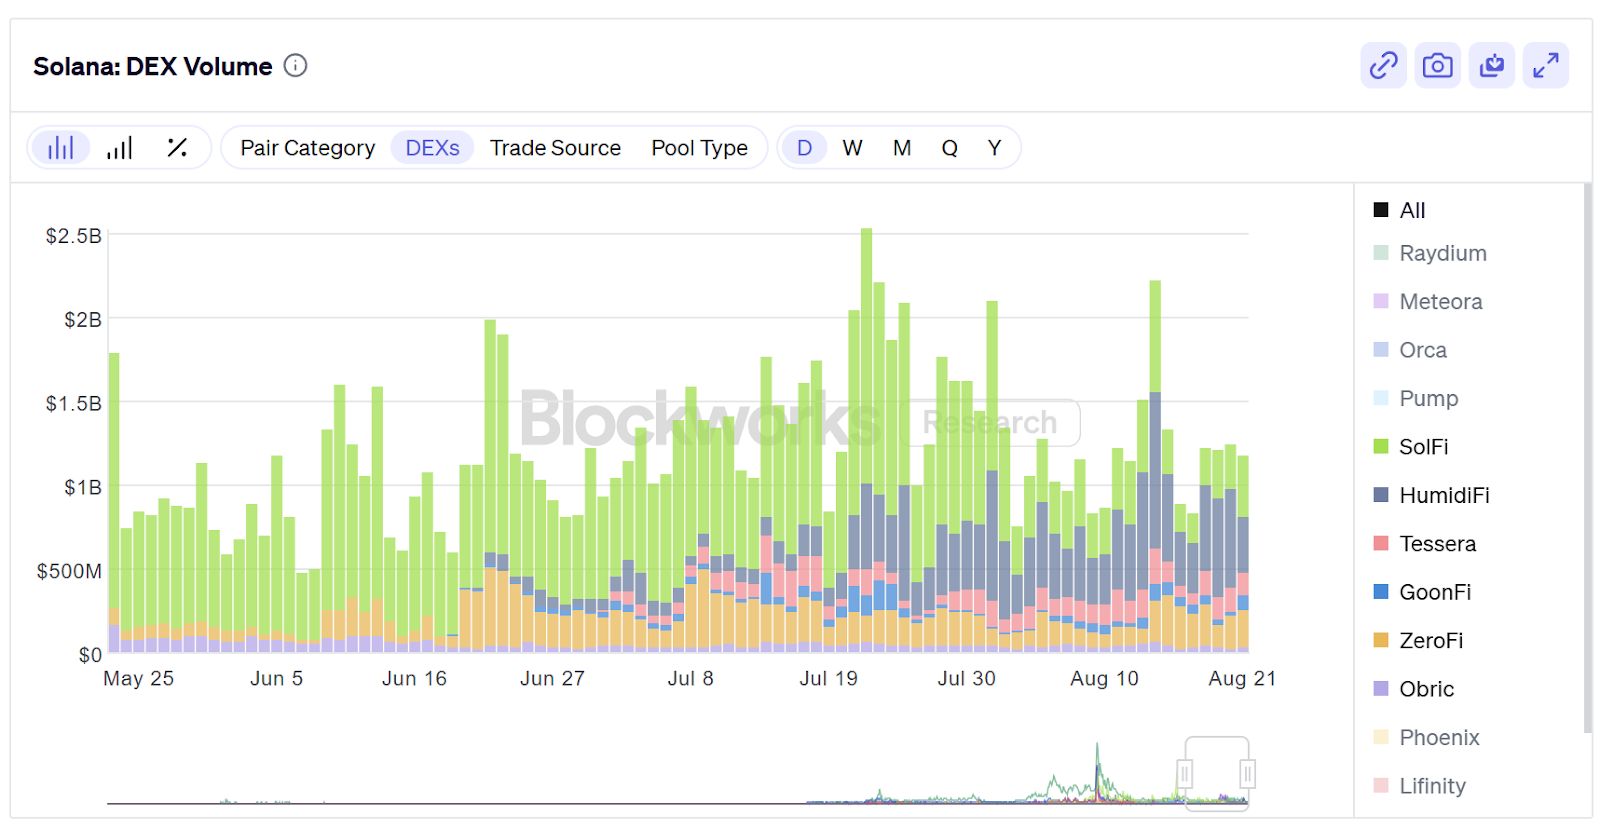1600x829 pixels.
Task: Set interval to quarterly (Q)
Action: point(949,148)
